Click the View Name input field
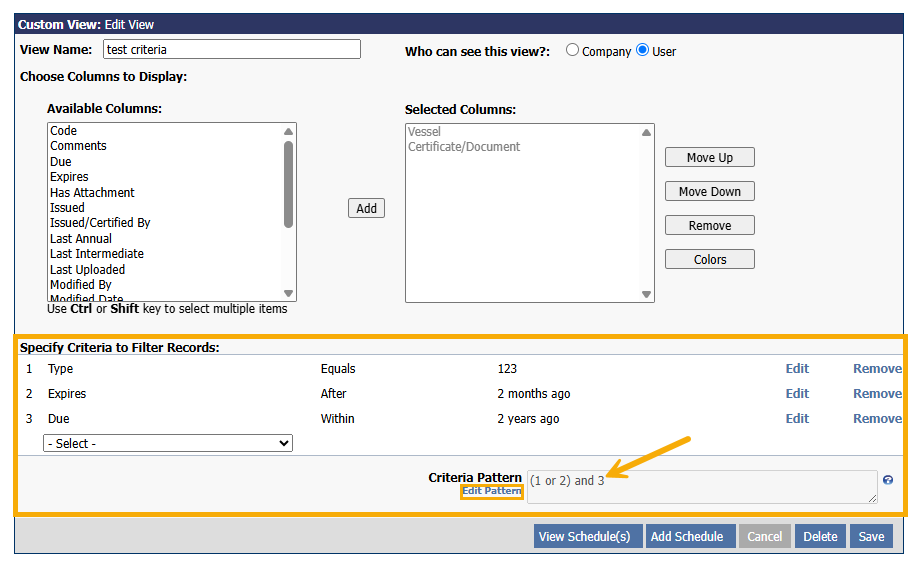The height and width of the screenshot is (575, 920). (x=231, y=50)
